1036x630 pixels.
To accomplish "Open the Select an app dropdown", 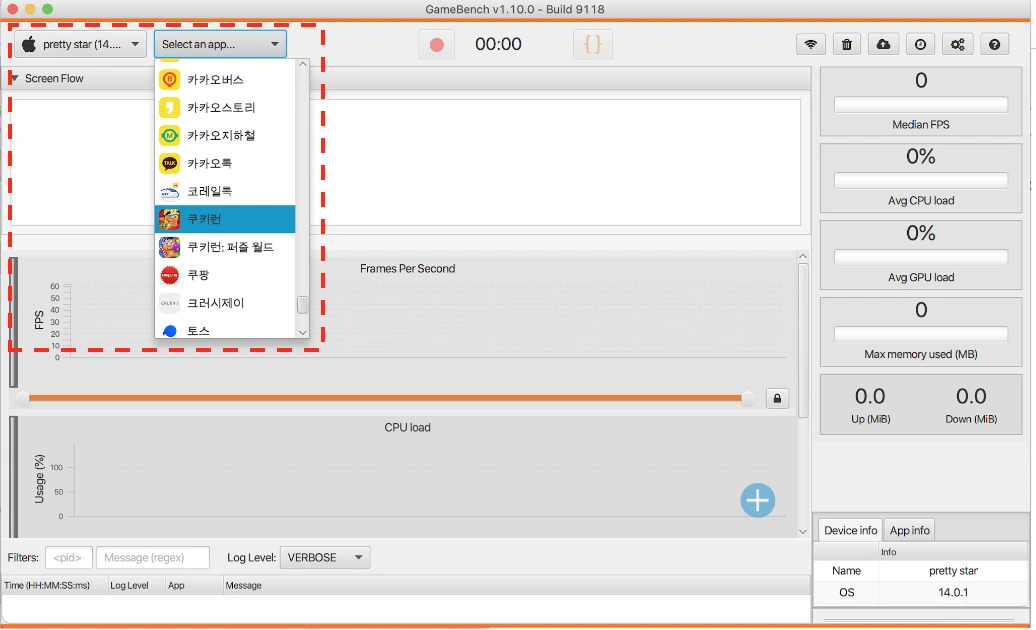I will tap(220, 44).
